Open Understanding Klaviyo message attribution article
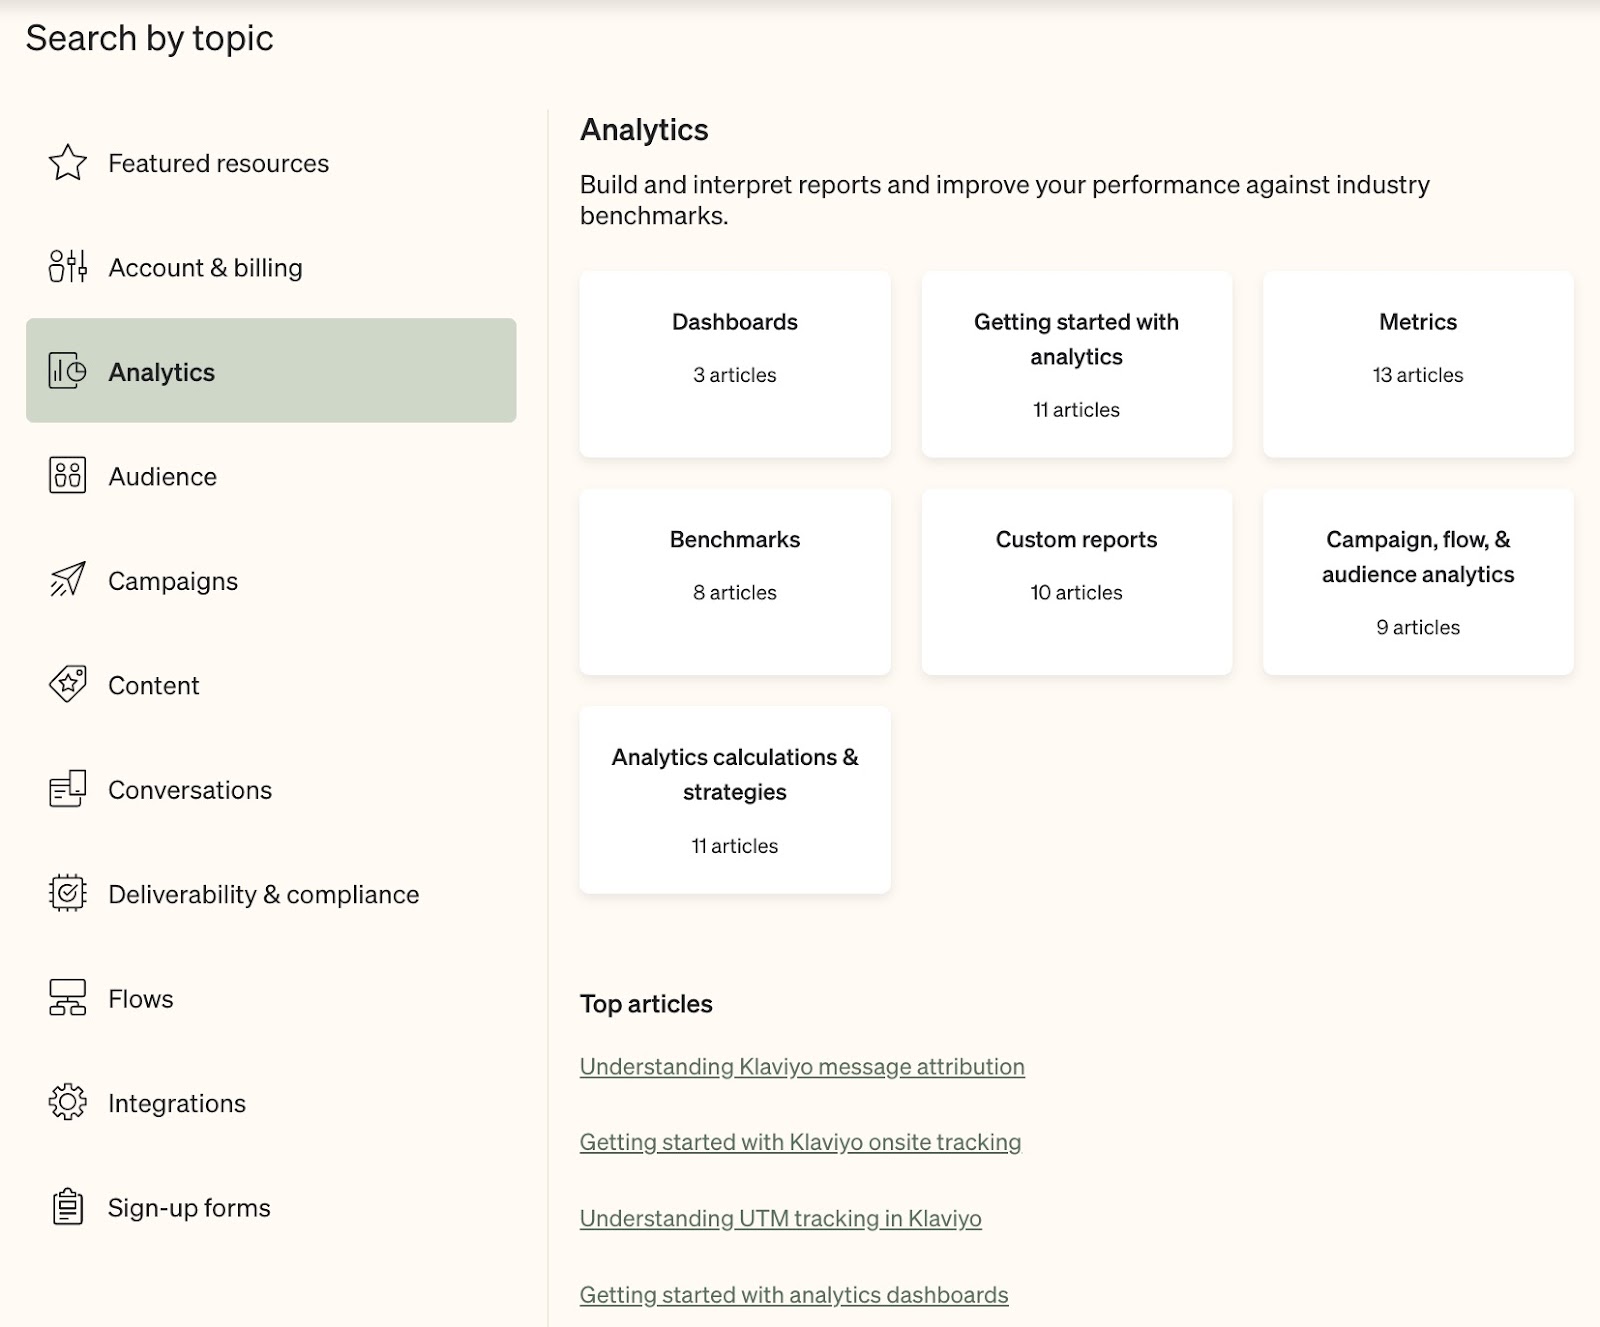 (802, 1067)
